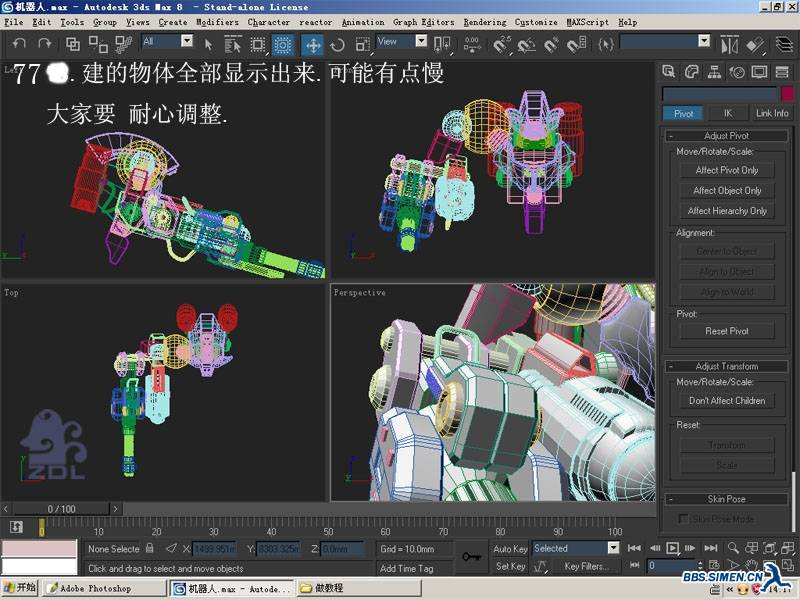Open the Layer Manager icon
Image resolution: width=800 pixels, height=600 pixels.
(784, 45)
